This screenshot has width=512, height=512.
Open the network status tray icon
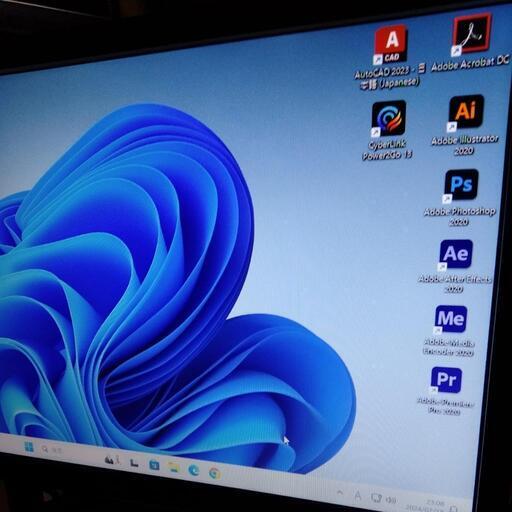(376, 498)
